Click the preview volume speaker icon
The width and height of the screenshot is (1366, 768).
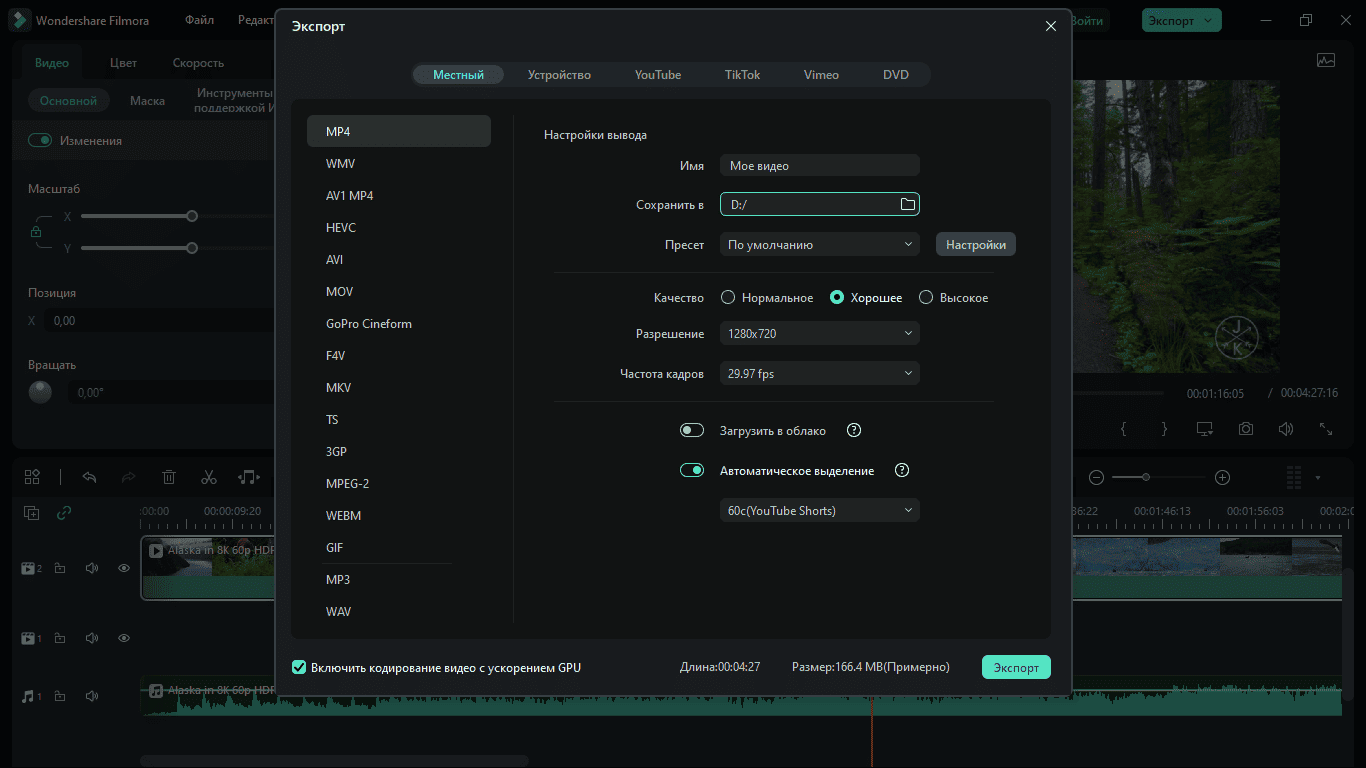coord(1286,428)
